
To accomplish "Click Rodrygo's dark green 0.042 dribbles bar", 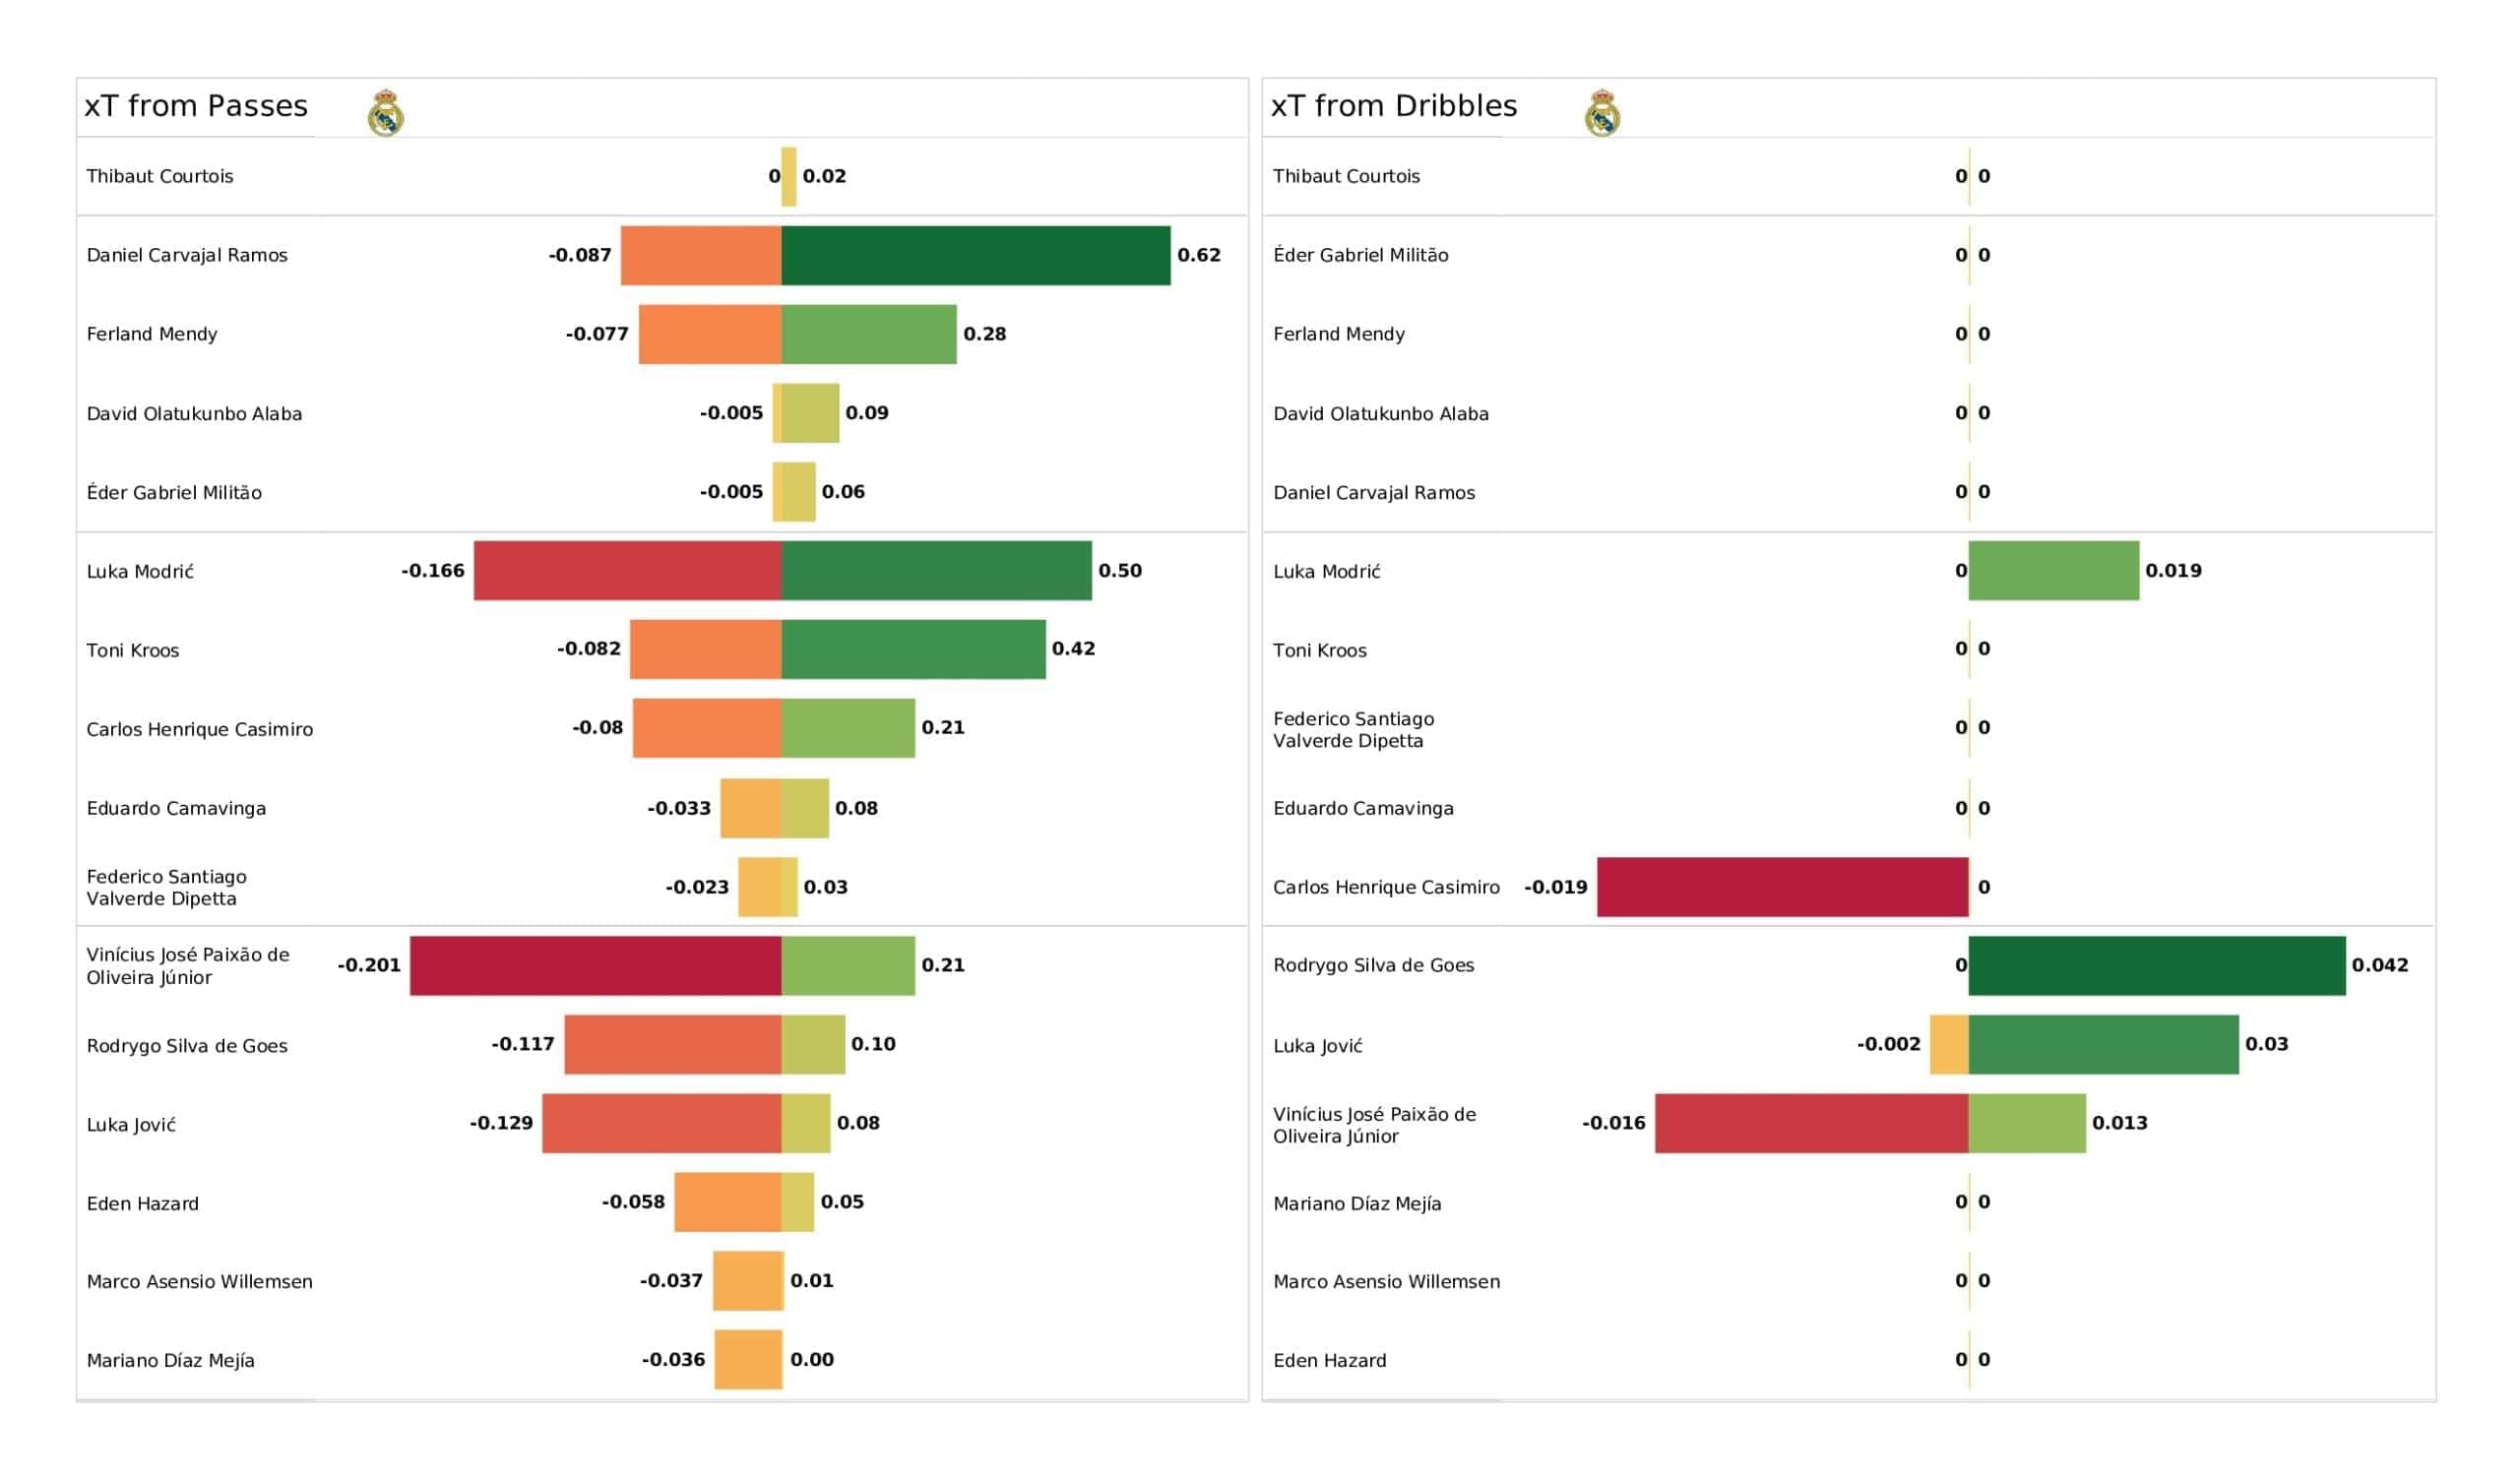I will click(2156, 966).
